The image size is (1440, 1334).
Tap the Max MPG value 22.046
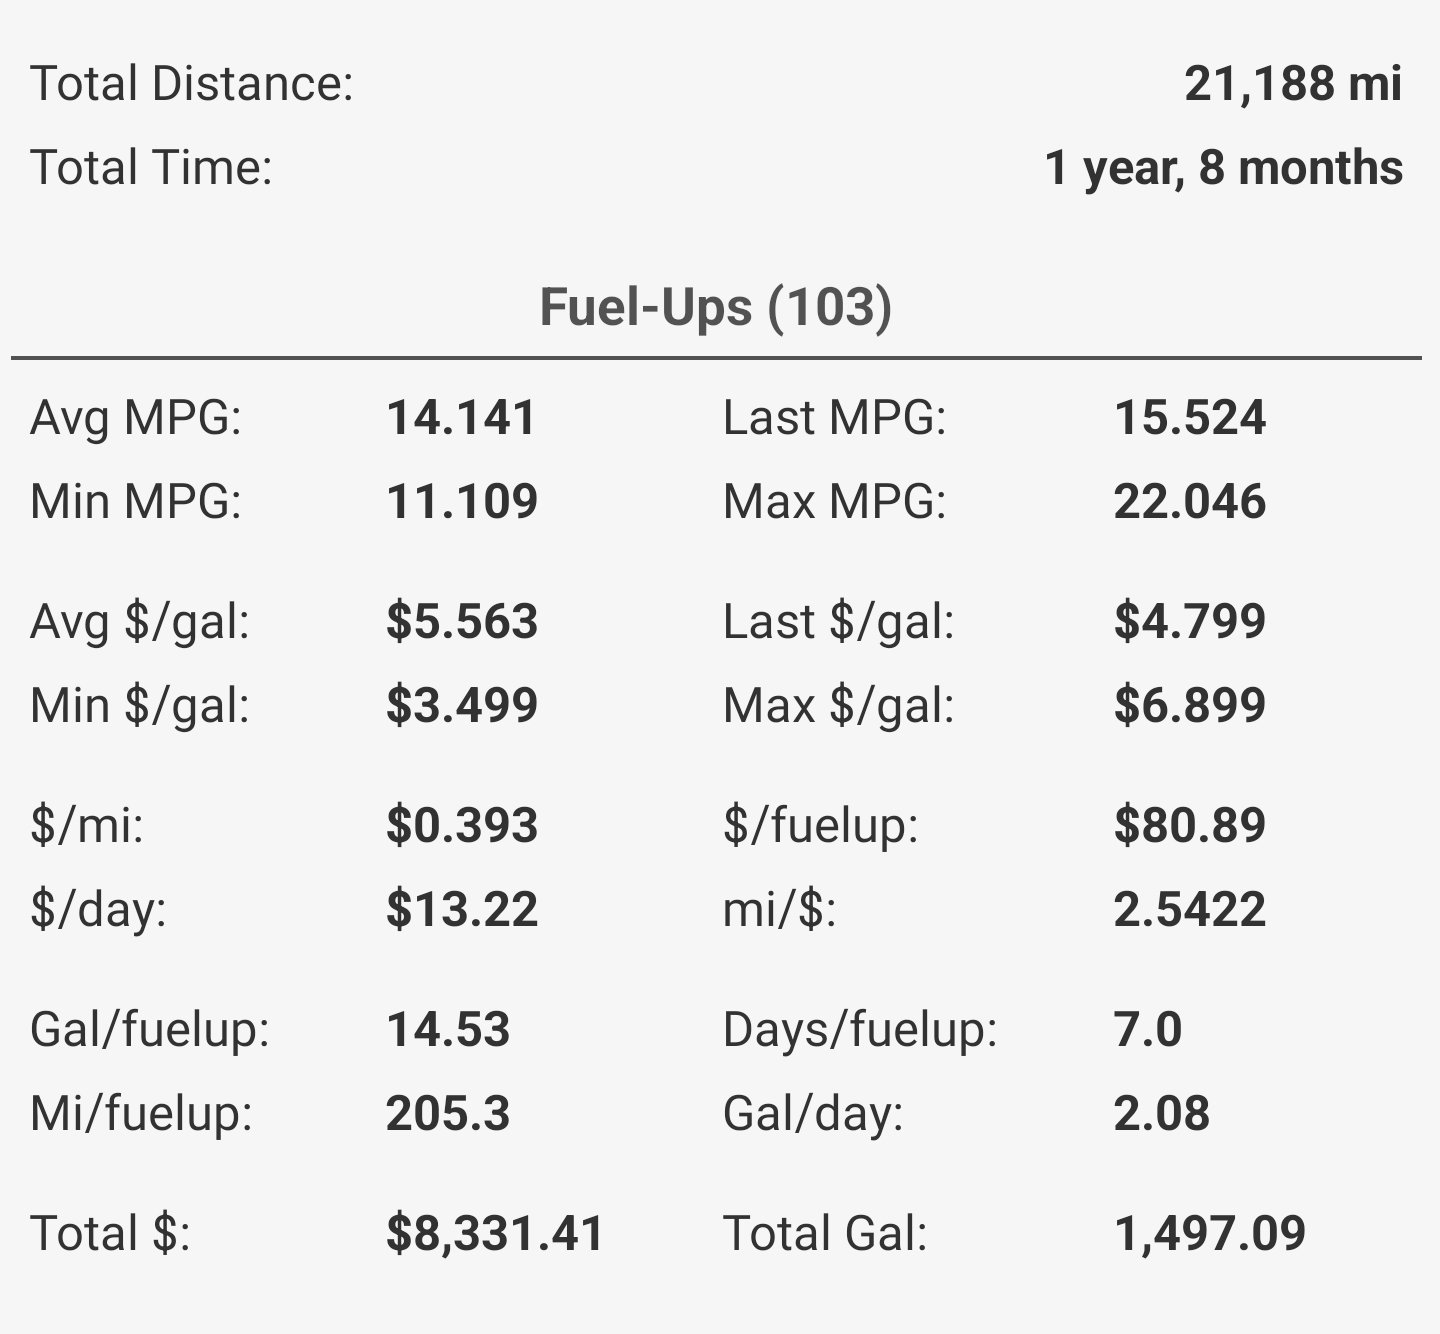click(1190, 502)
